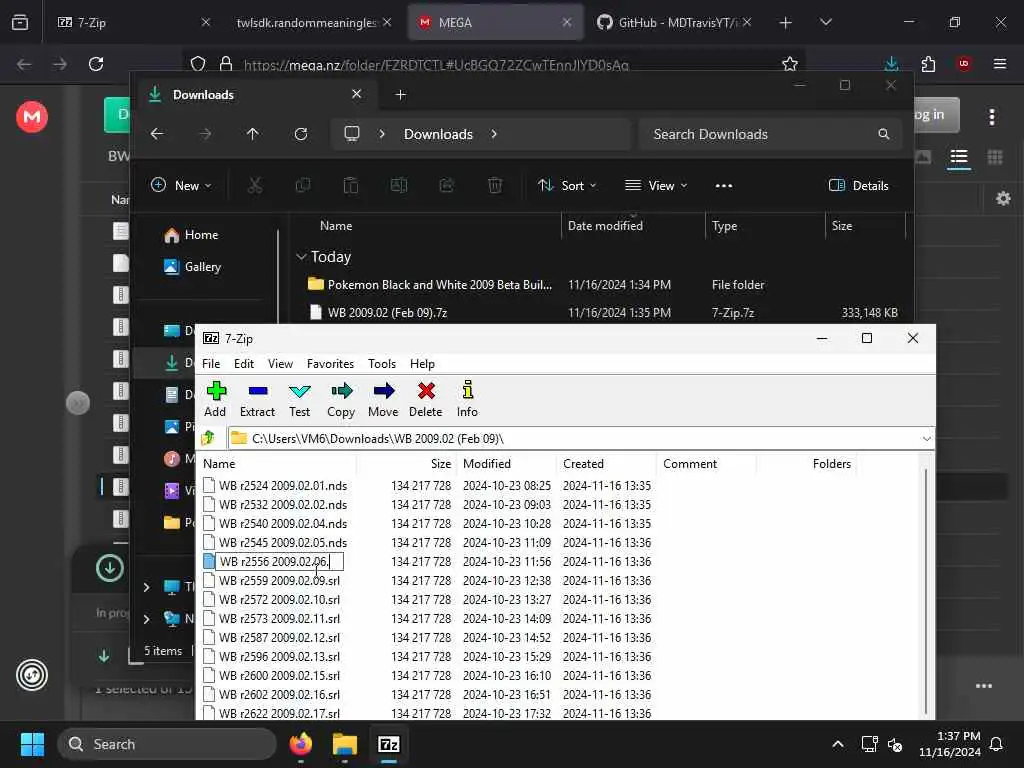Image resolution: width=1024 pixels, height=768 pixels.
Task: Open the Windows Start menu
Action: coord(32,744)
